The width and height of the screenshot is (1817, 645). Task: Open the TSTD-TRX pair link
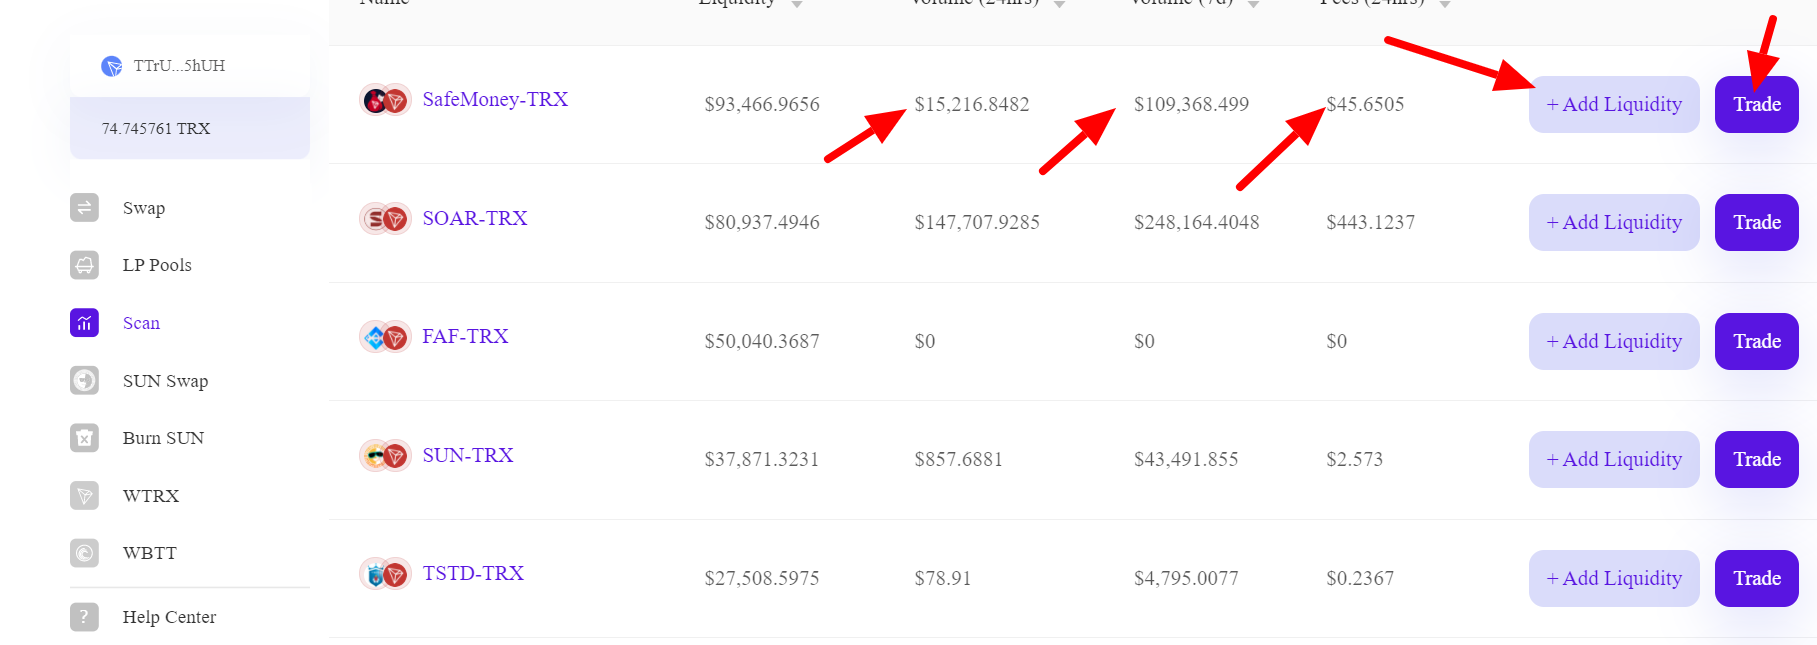[473, 573]
